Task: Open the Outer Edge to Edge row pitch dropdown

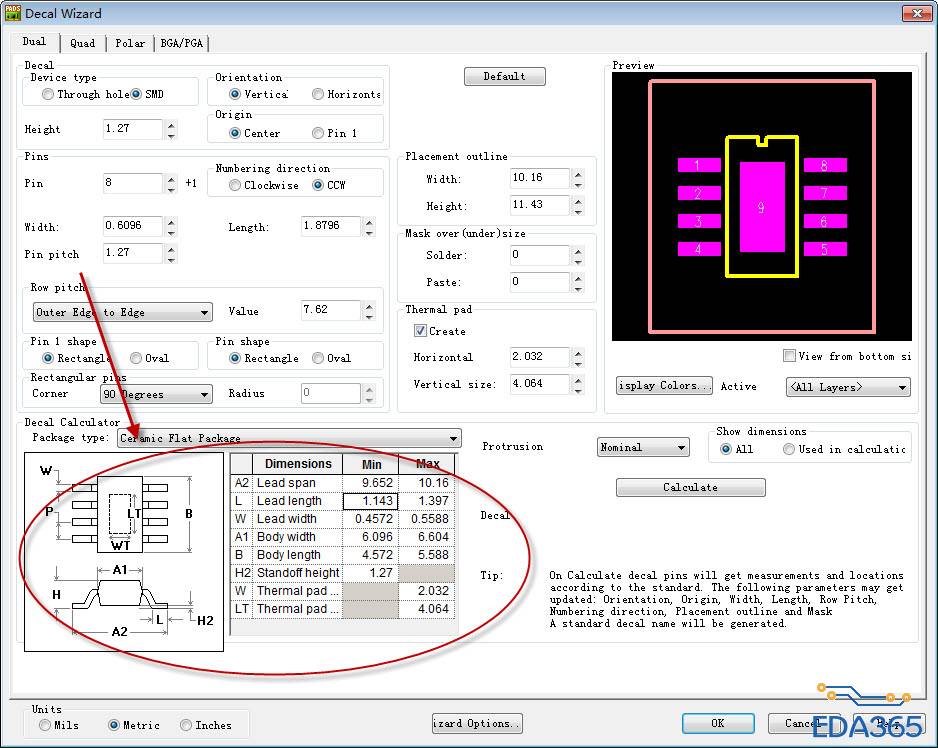Action: (204, 313)
